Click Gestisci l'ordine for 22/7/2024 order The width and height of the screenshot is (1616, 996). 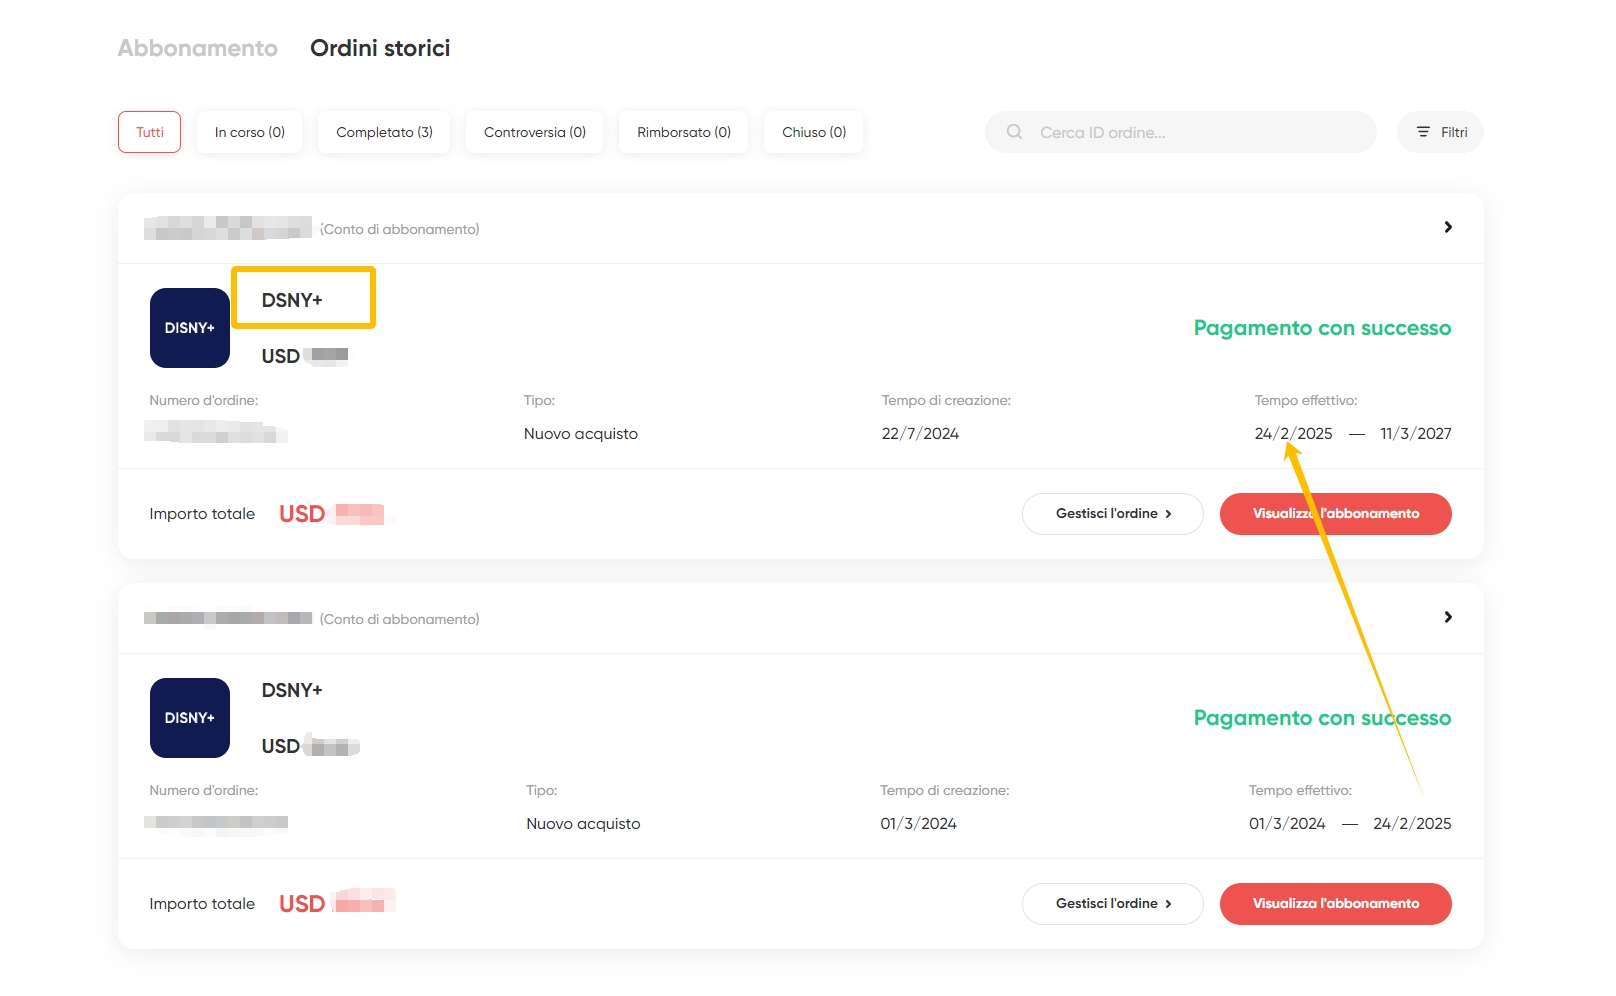[x=1113, y=514]
